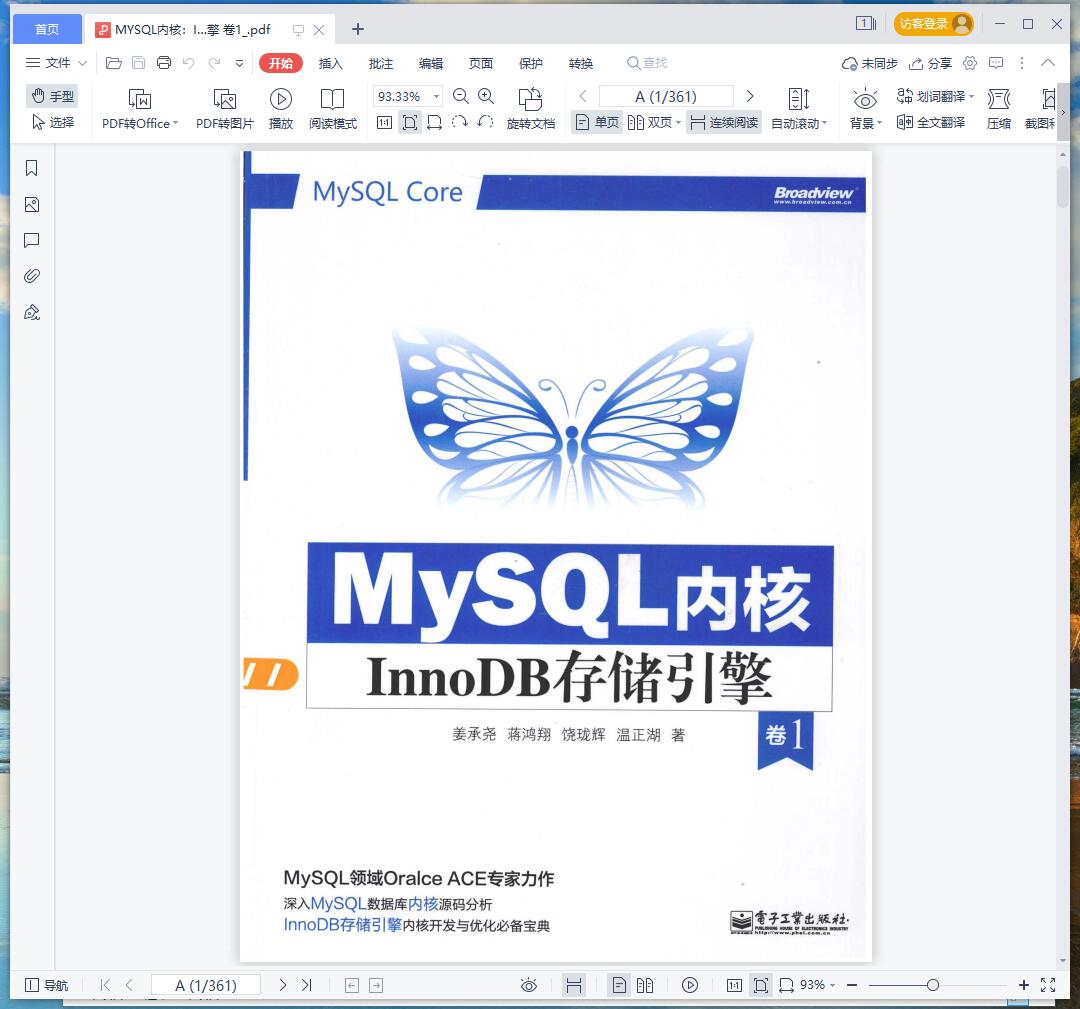
Task: Open the signature panel icon in sidebar
Action: pos(32,313)
